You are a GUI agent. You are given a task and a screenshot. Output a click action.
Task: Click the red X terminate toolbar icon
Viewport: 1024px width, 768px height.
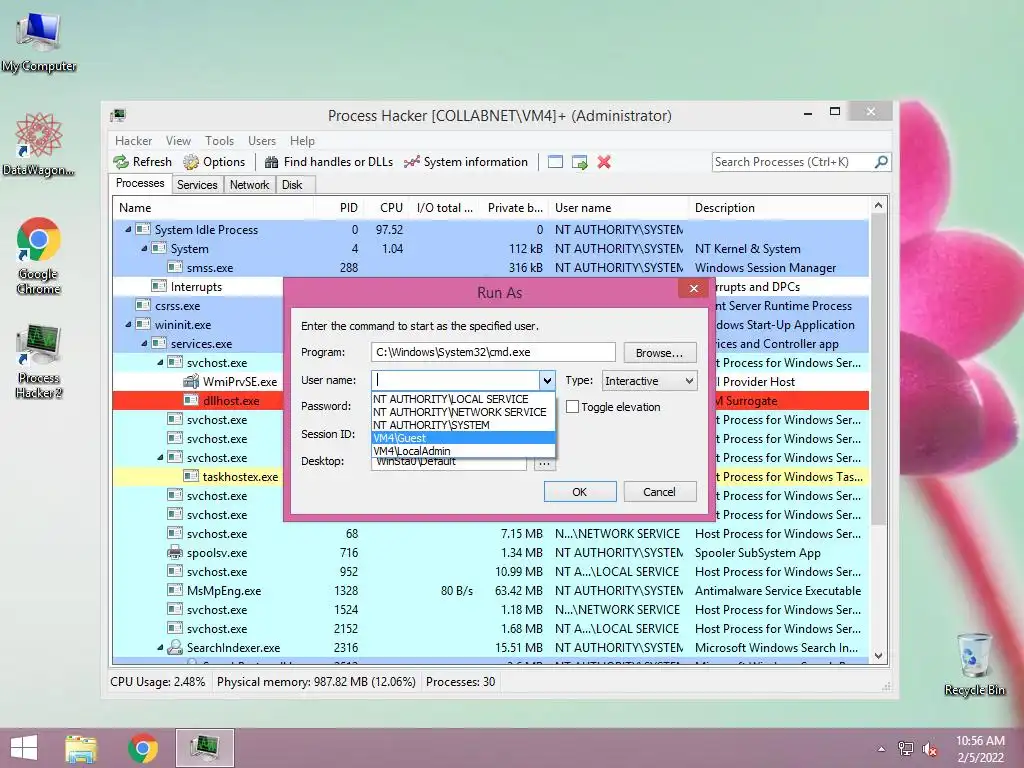pyautogui.click(x=604, y=162)
